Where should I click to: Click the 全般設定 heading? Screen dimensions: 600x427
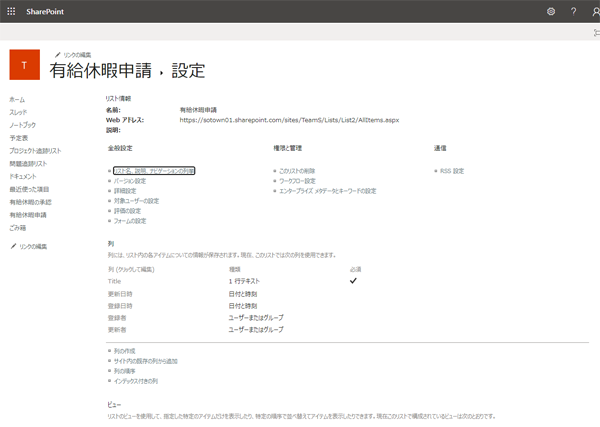(120, 148)
